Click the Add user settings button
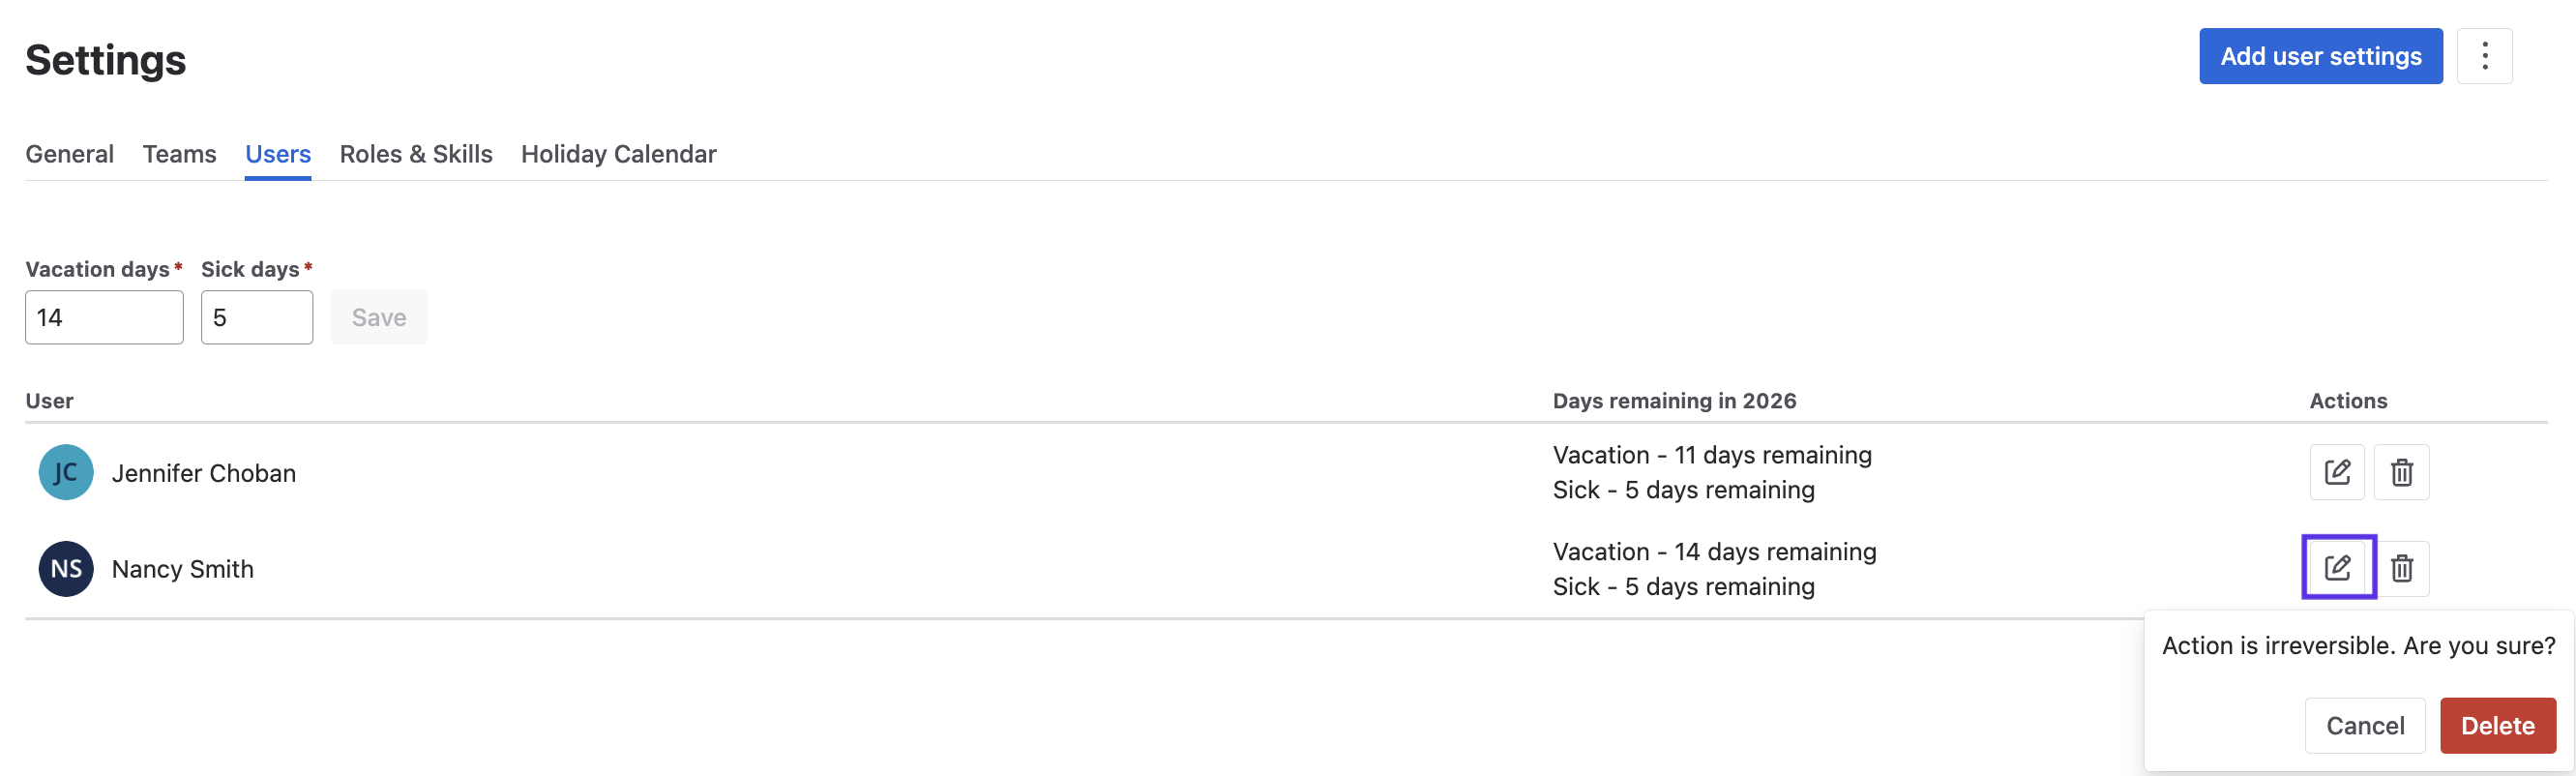This screenshot has width=2576, height=776. (2320, 56)
